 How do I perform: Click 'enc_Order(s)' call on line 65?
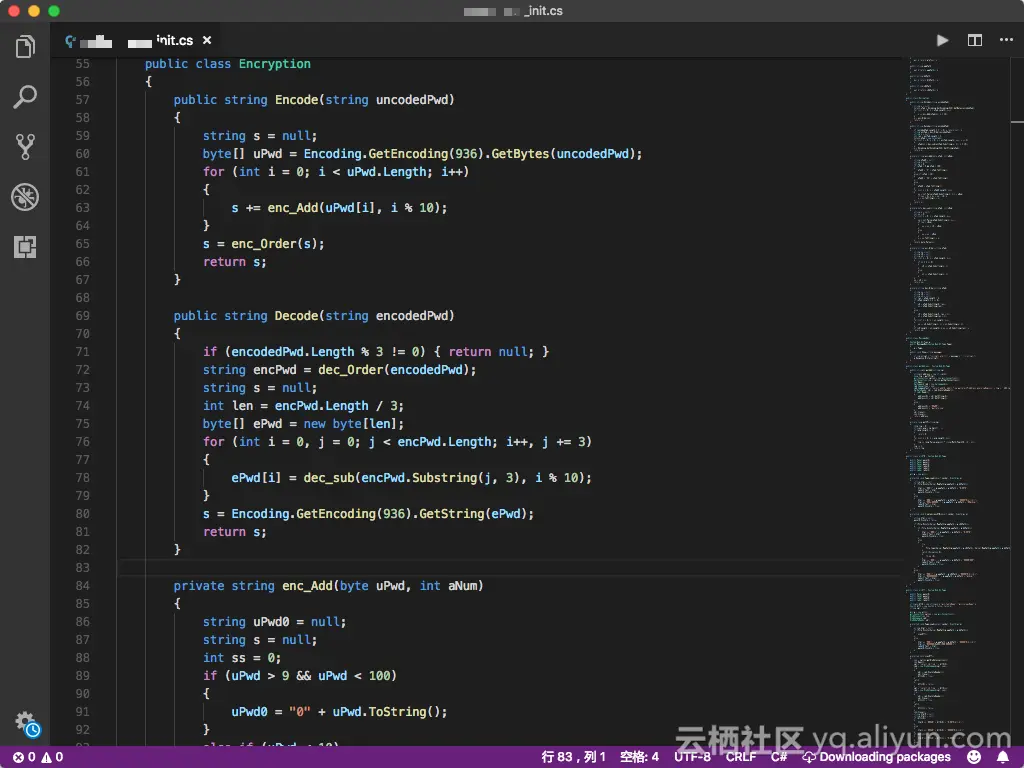[274, 244]
